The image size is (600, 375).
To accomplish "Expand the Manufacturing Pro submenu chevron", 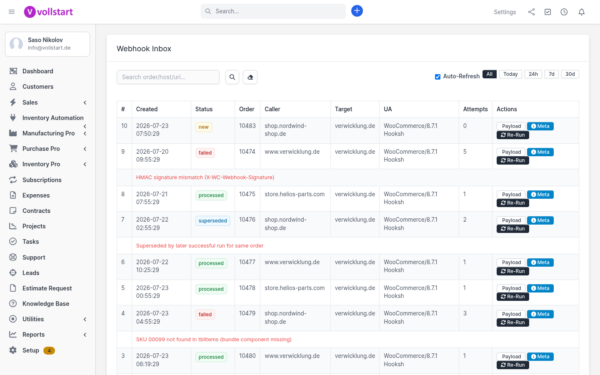I will [x=85, y=134].
